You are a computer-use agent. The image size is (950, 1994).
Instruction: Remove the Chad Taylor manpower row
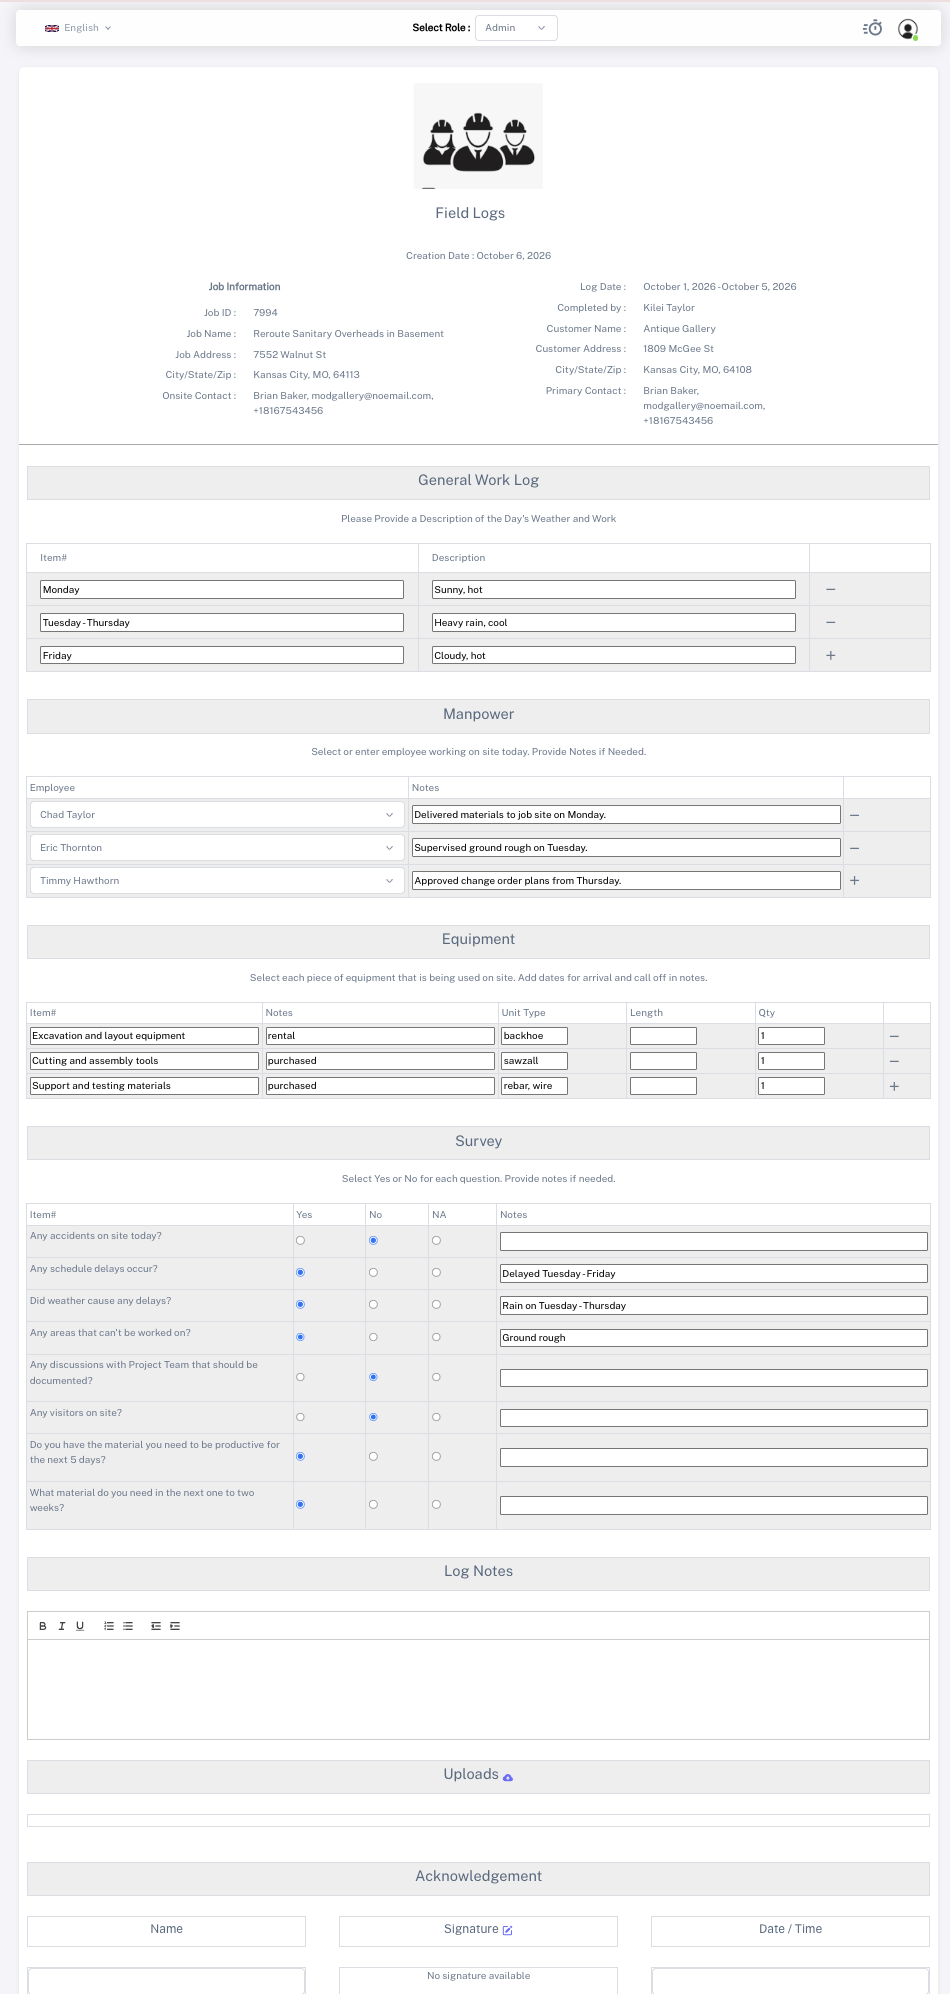click(855, 816)
